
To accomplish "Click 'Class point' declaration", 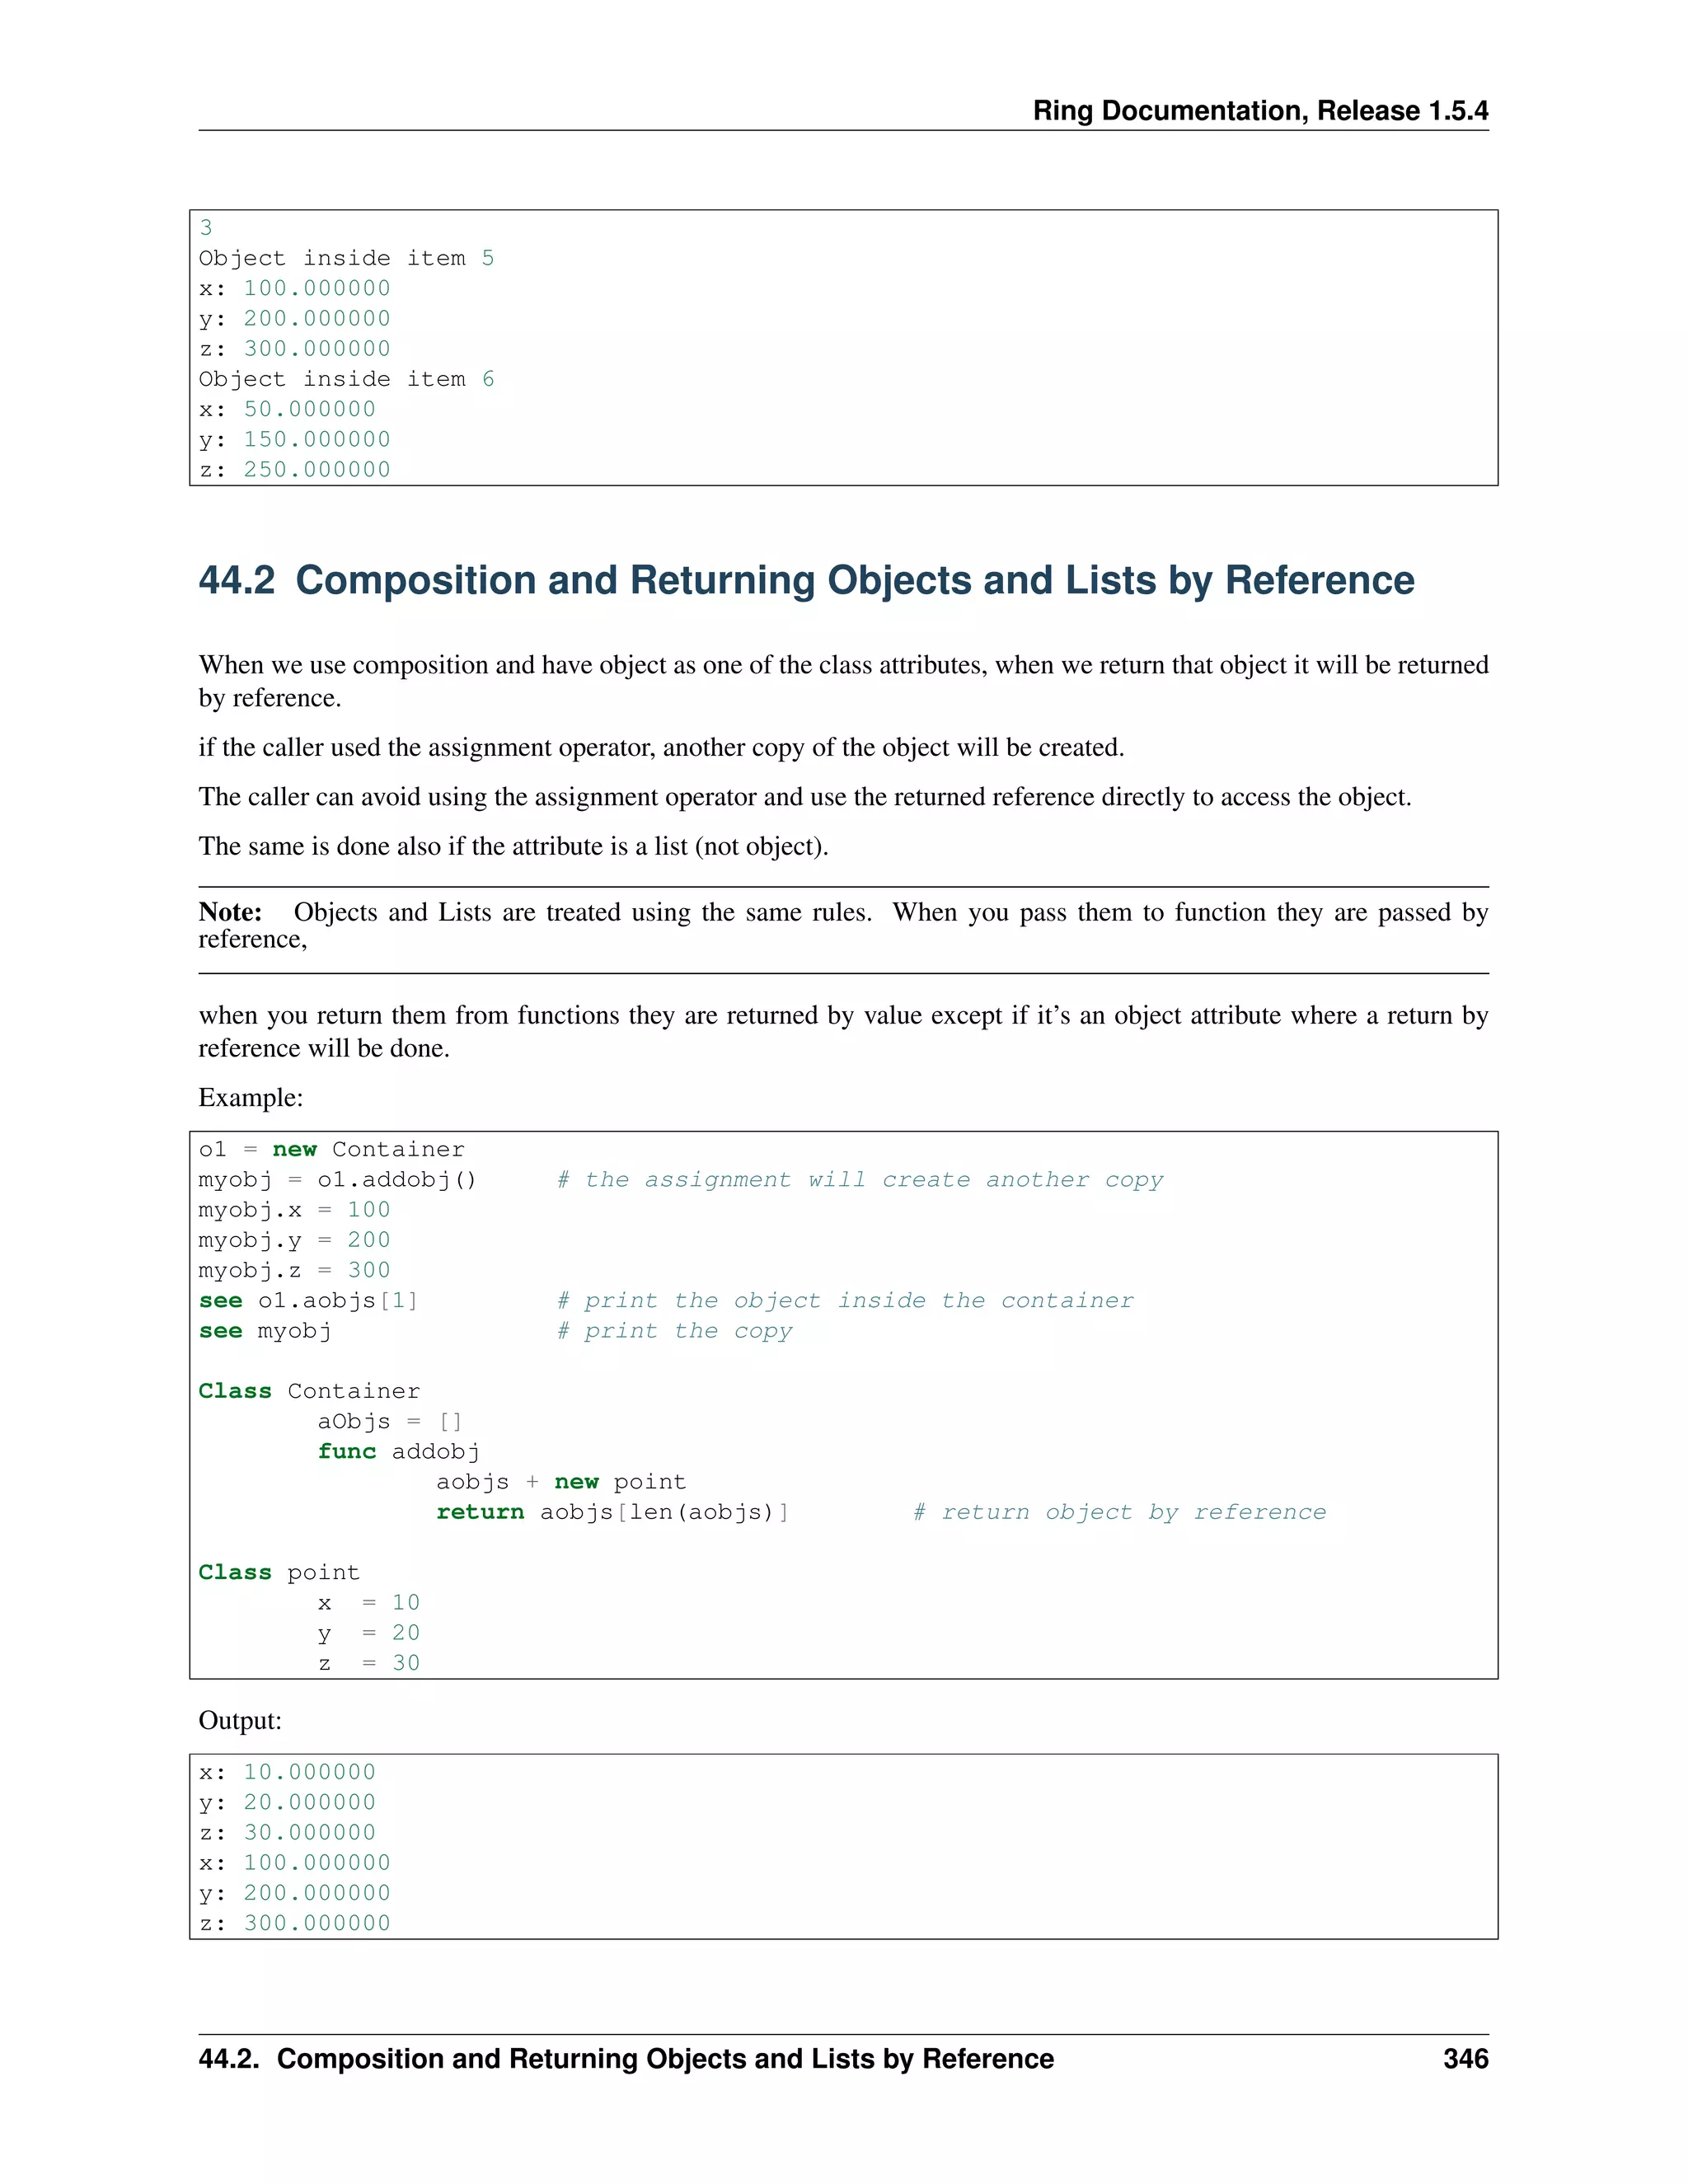I will point(278,1572).
